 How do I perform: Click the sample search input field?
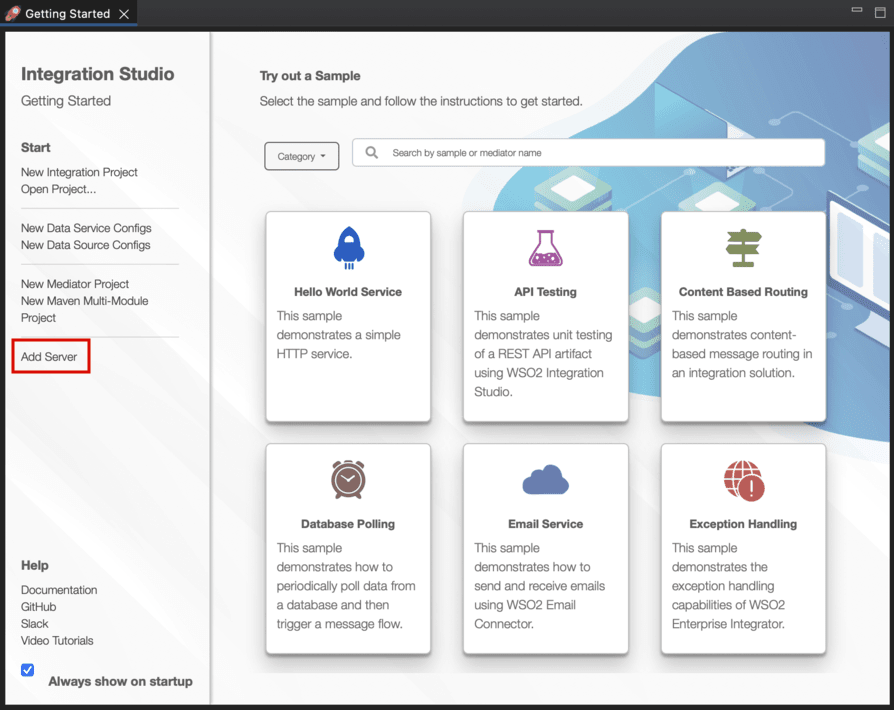(x=600, y=153)
